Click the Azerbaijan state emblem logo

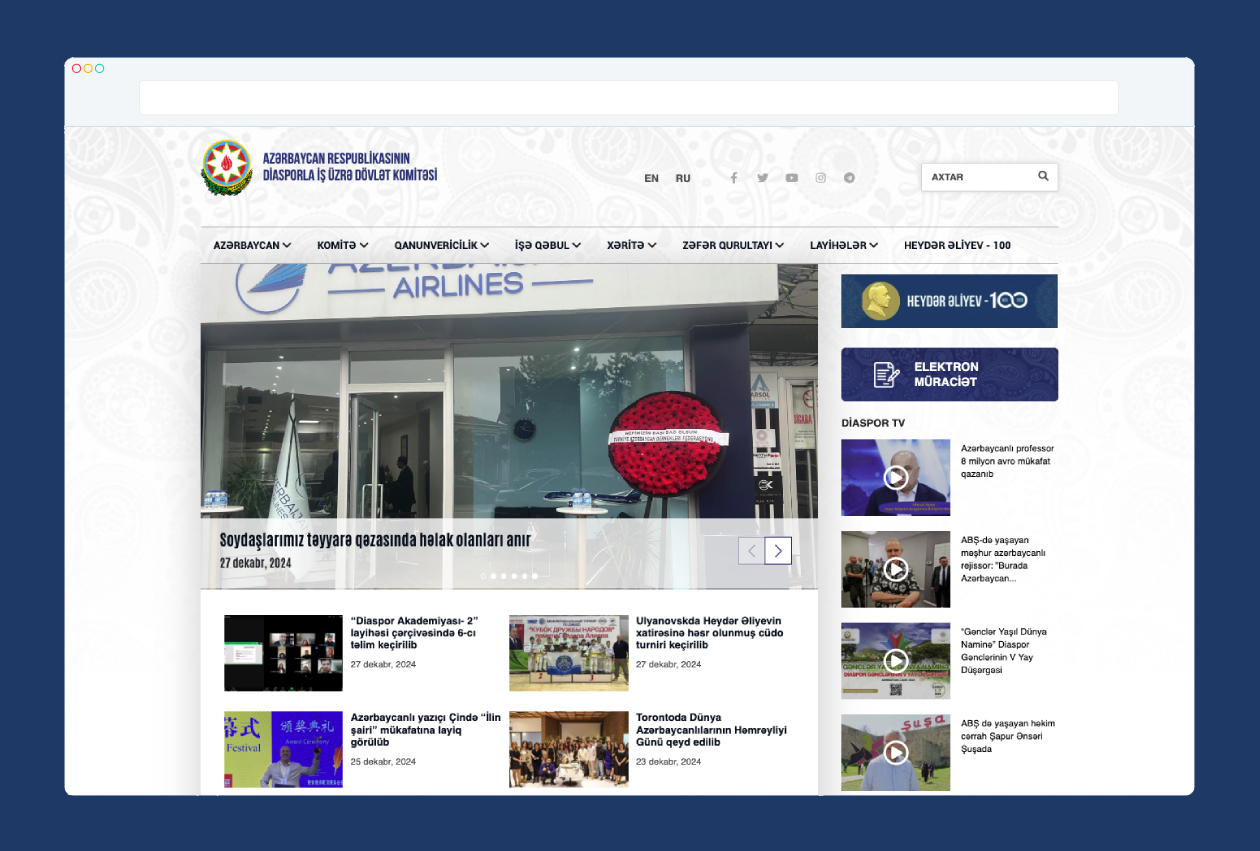pos(227,167)
